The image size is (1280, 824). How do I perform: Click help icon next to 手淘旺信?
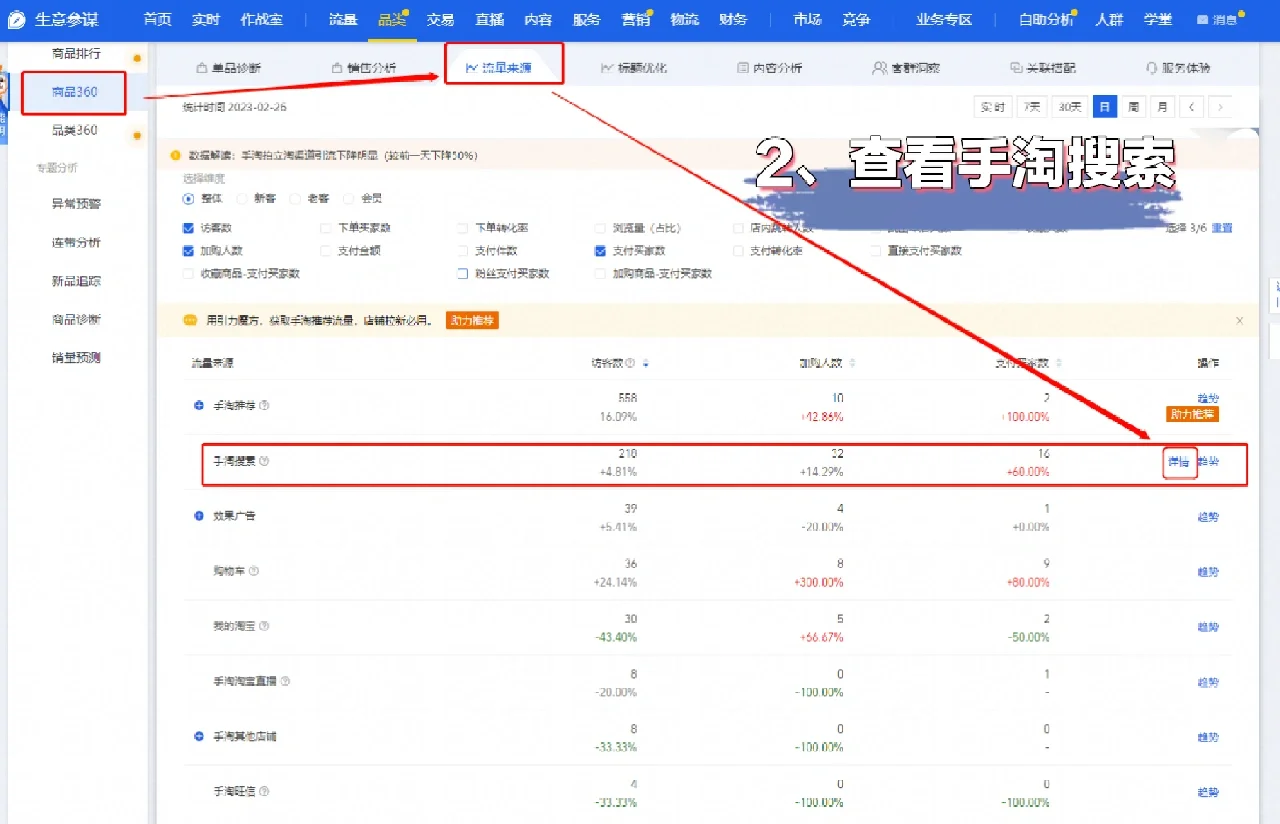[x=265, y=792]
